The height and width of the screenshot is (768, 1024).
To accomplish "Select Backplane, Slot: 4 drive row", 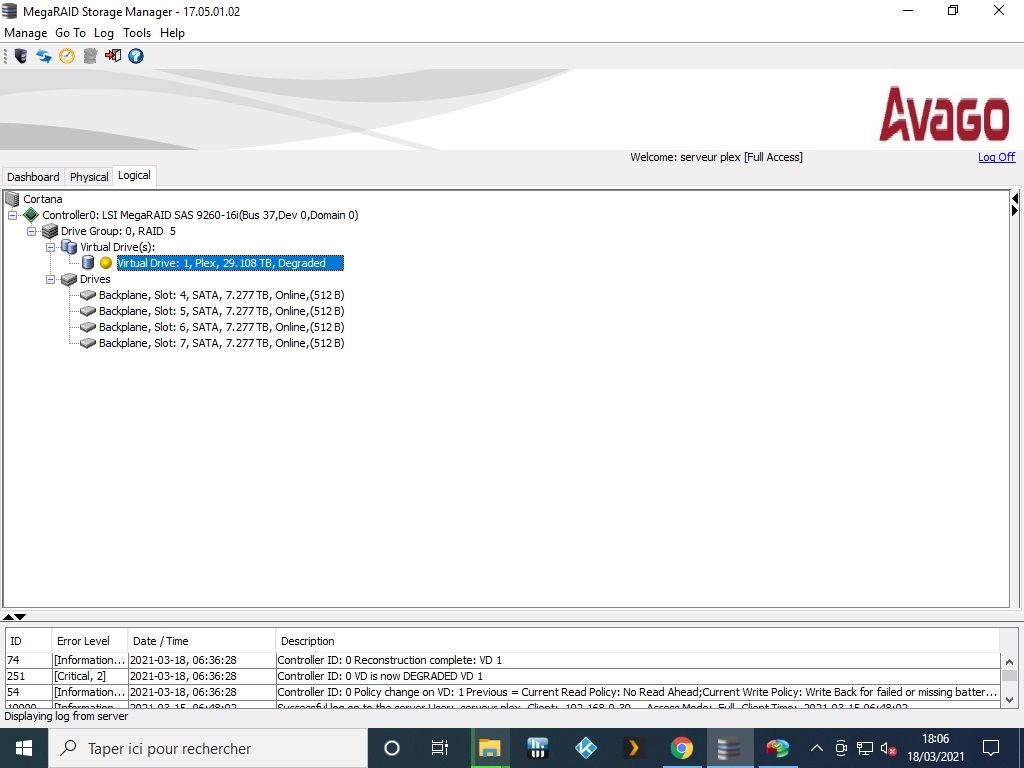I will tap(221, 295).
